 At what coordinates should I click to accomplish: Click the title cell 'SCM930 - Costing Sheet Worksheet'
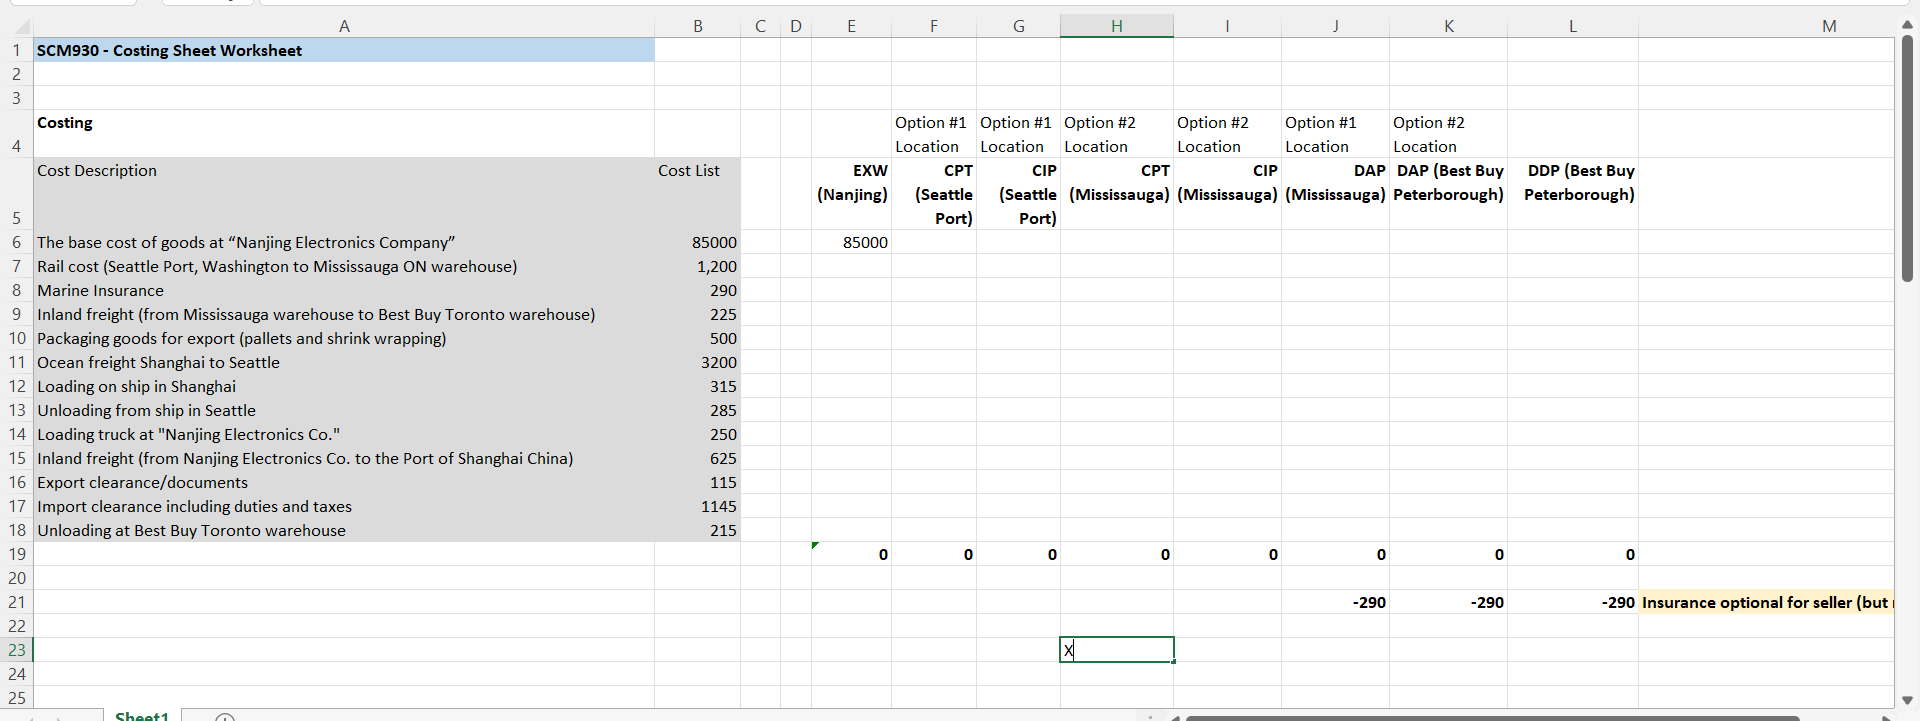344,50
